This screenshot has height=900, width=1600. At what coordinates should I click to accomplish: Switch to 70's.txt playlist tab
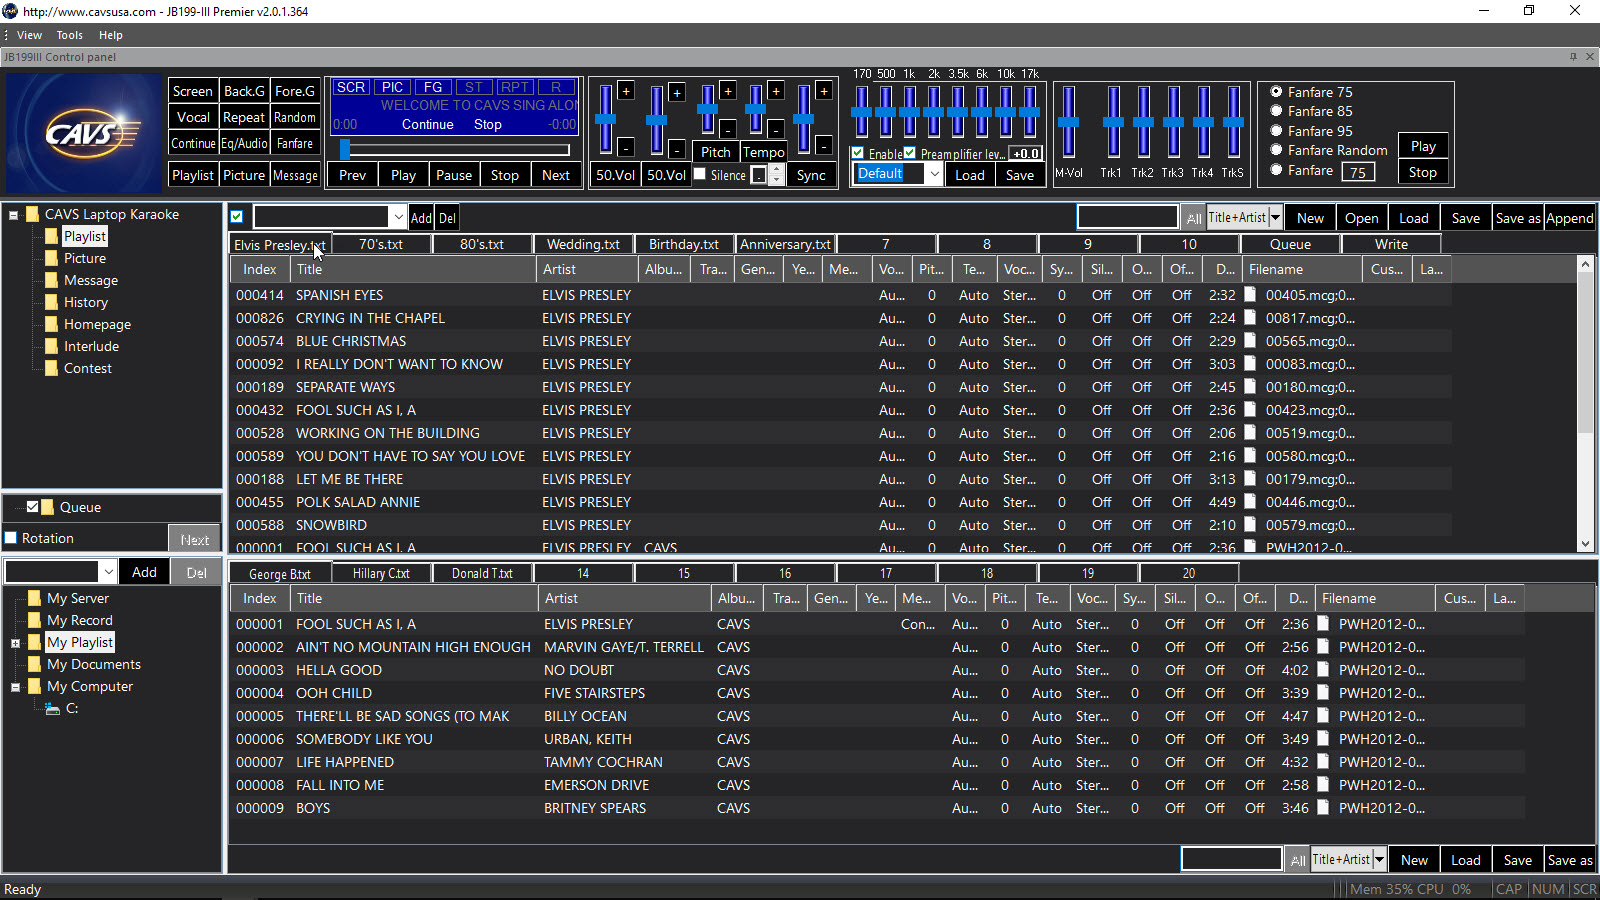pos(381,244)
